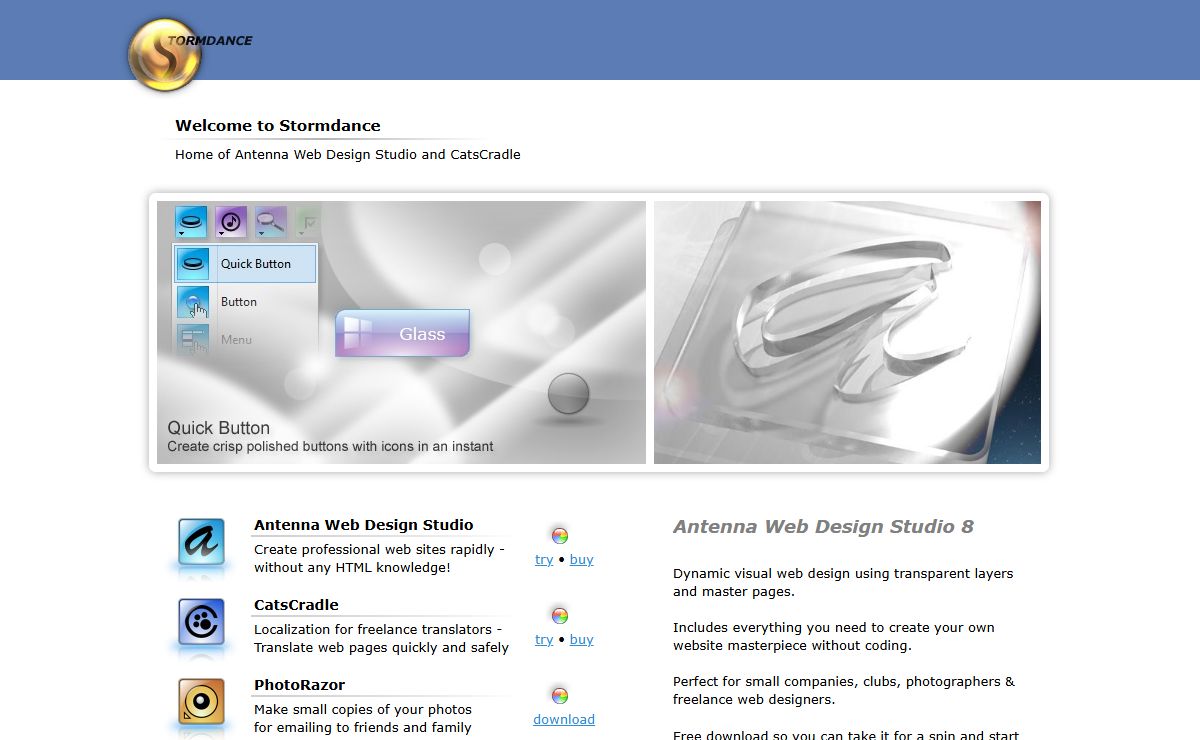Open the buy link for CatsCradle
Image resolution: width=1200 pixels, height=740 pixels.
pyautogui.click(x=581, y=640)
